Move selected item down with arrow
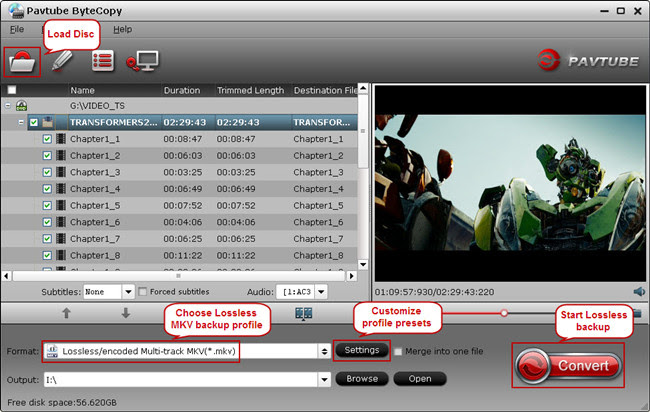The width and height of the screenshot is (650, 412). click(x=126, y=313)
